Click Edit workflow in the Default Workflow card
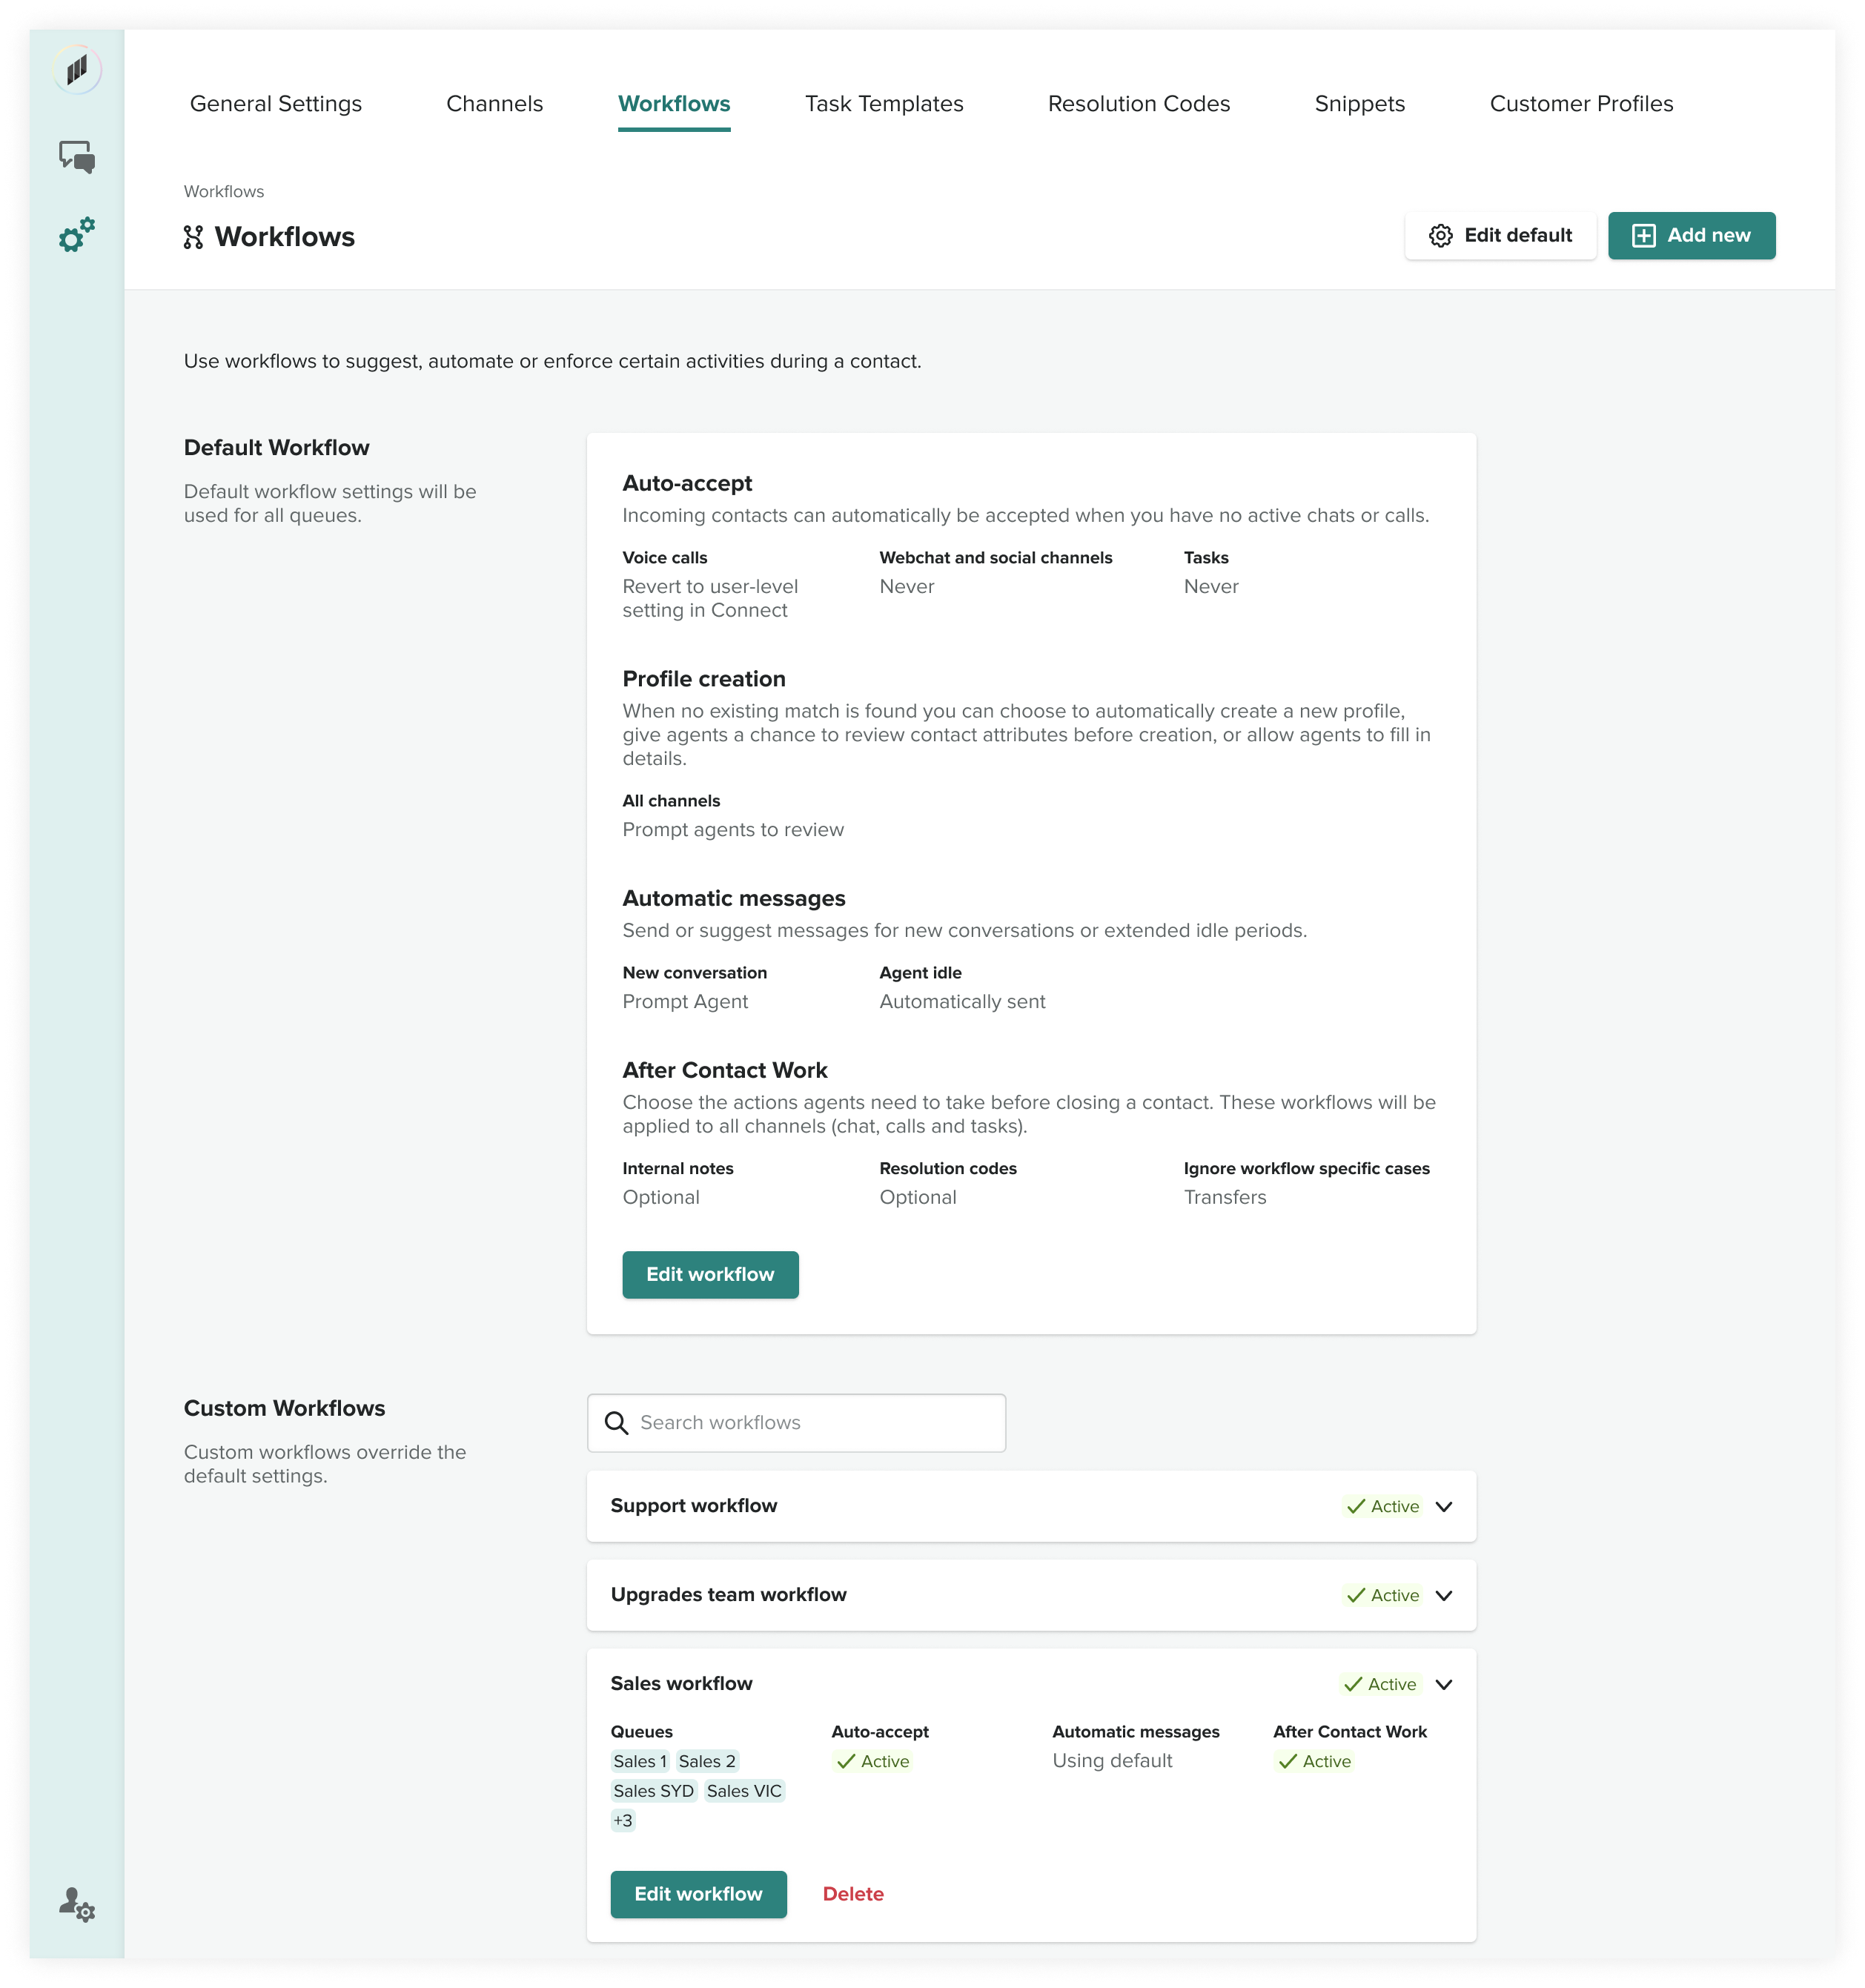1865x1988 pixels. [710, 1274]
